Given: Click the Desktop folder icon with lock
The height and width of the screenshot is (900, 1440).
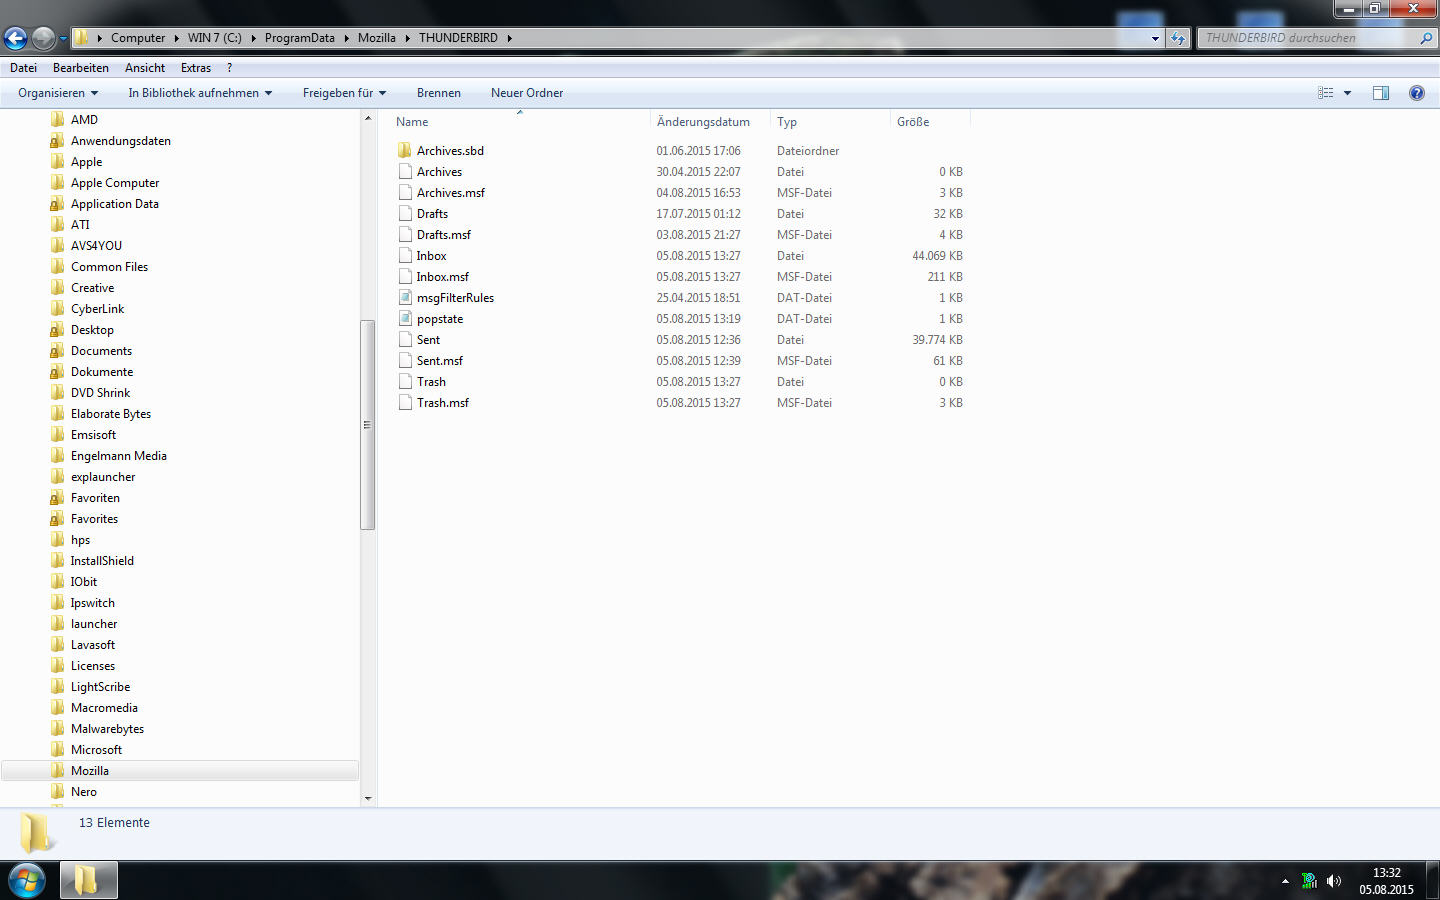Looking at the screenshot, I should (57, 330).
